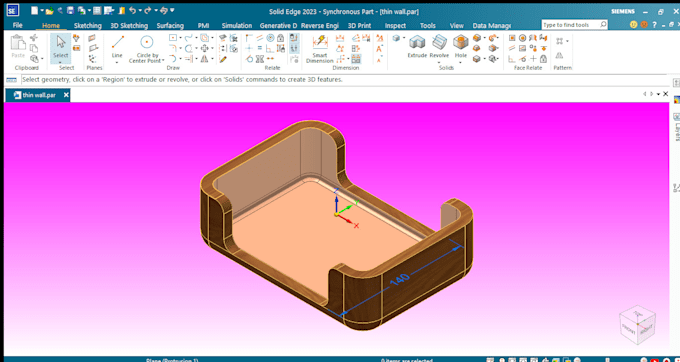Open the File menu
This screenshot has height=362, width=680.
point(18,25)
